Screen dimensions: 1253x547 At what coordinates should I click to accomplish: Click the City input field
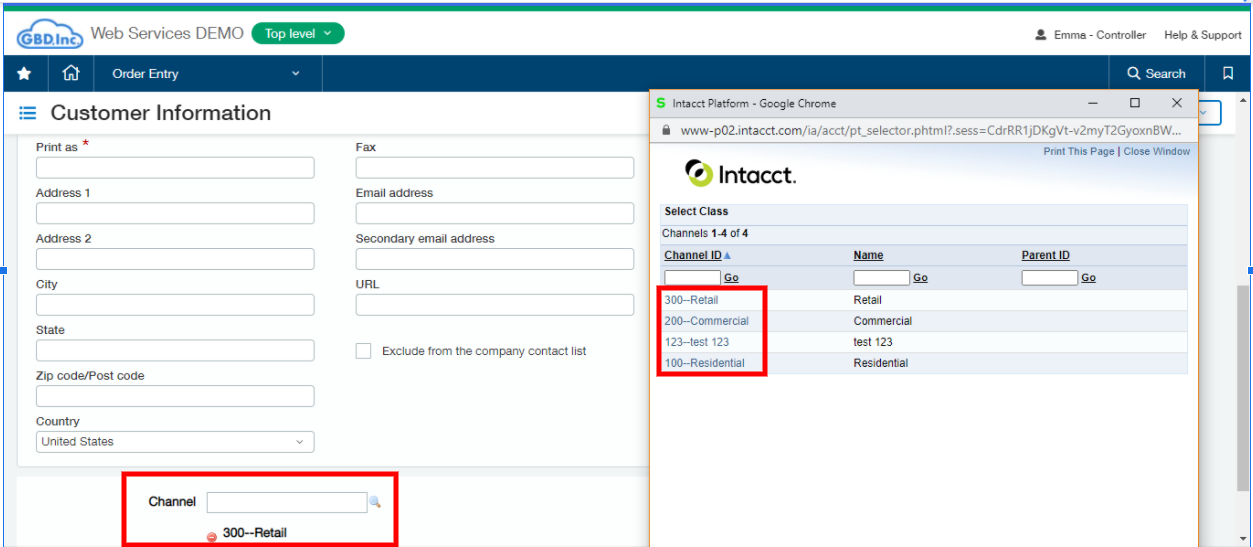175,305
